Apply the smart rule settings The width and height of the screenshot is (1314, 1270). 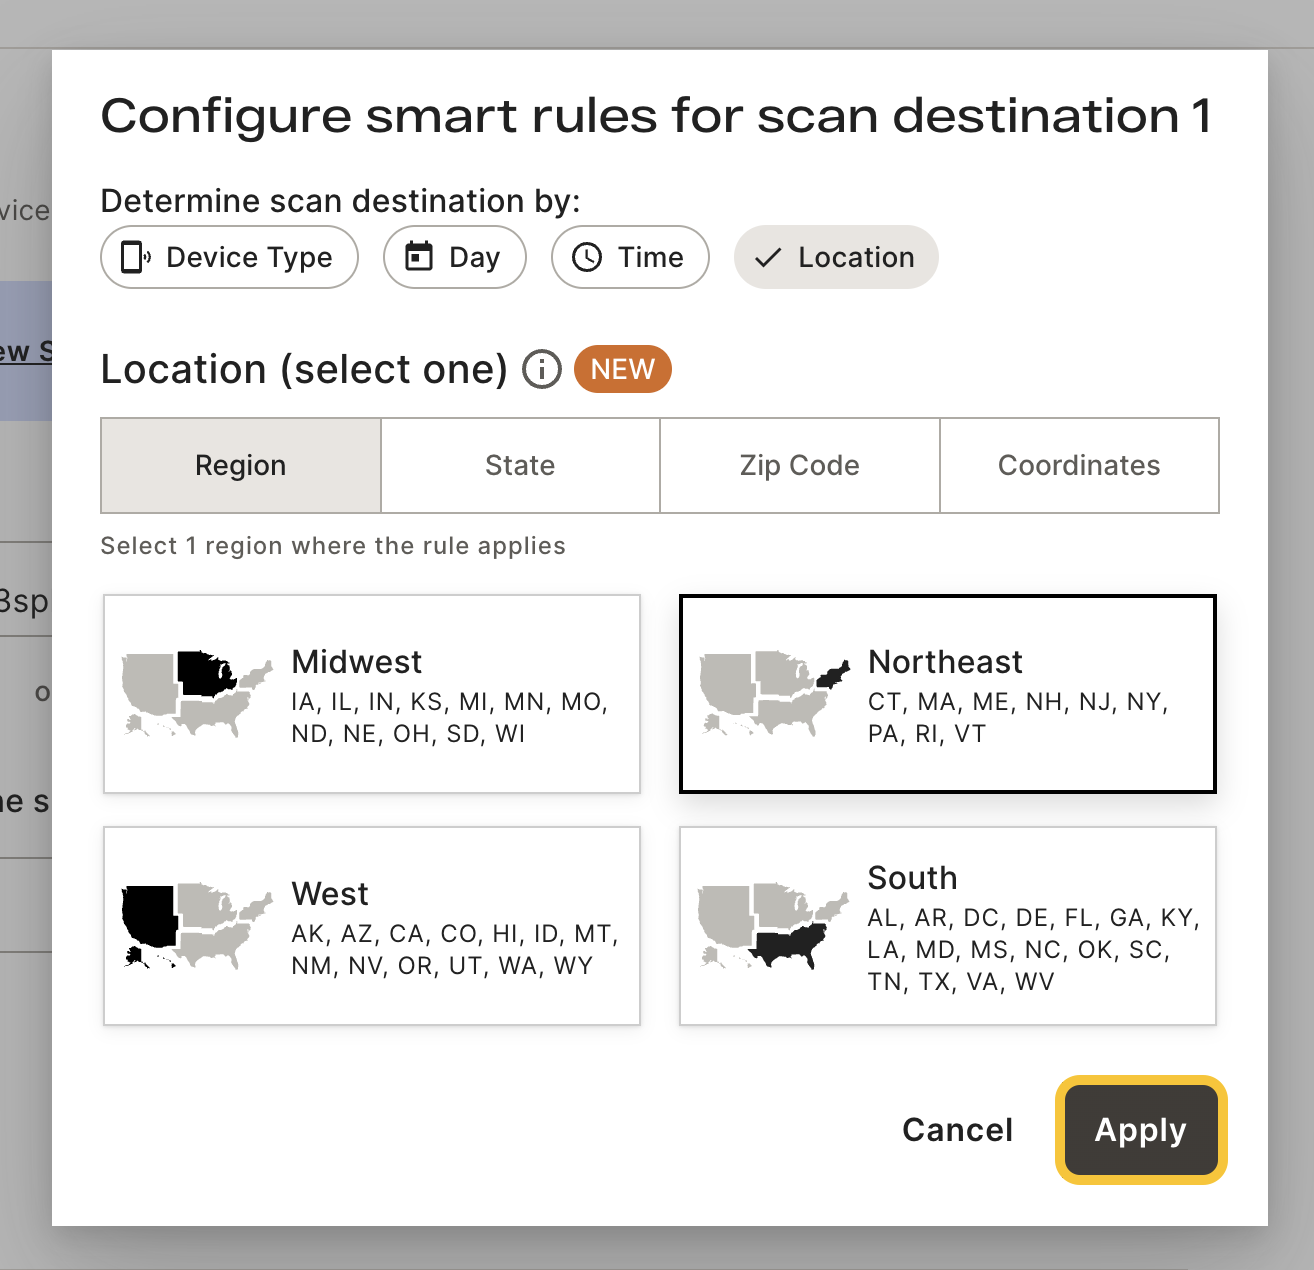[1141, 1130]
